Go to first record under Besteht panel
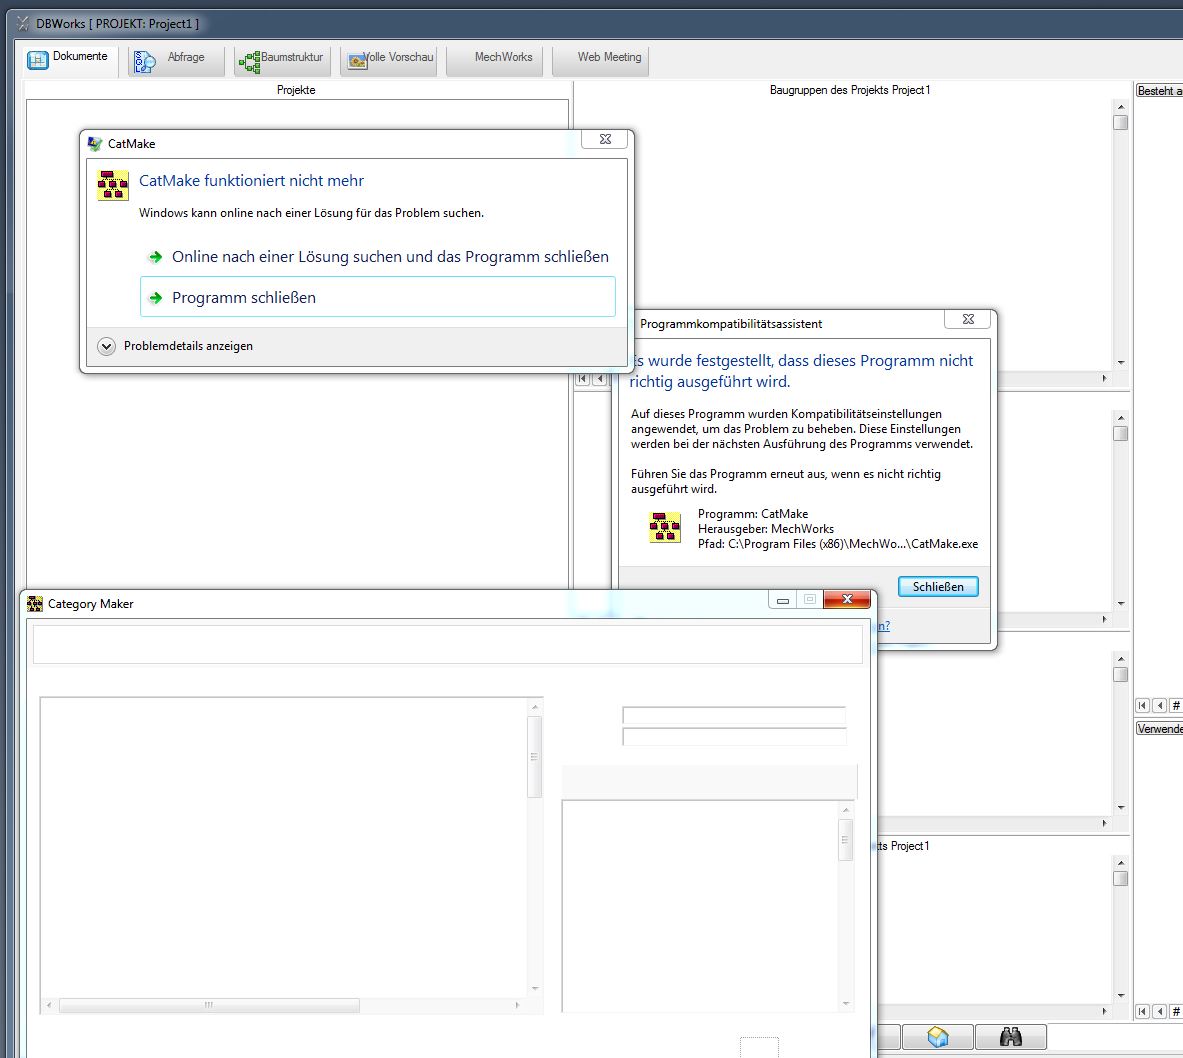 point(1143,706)
